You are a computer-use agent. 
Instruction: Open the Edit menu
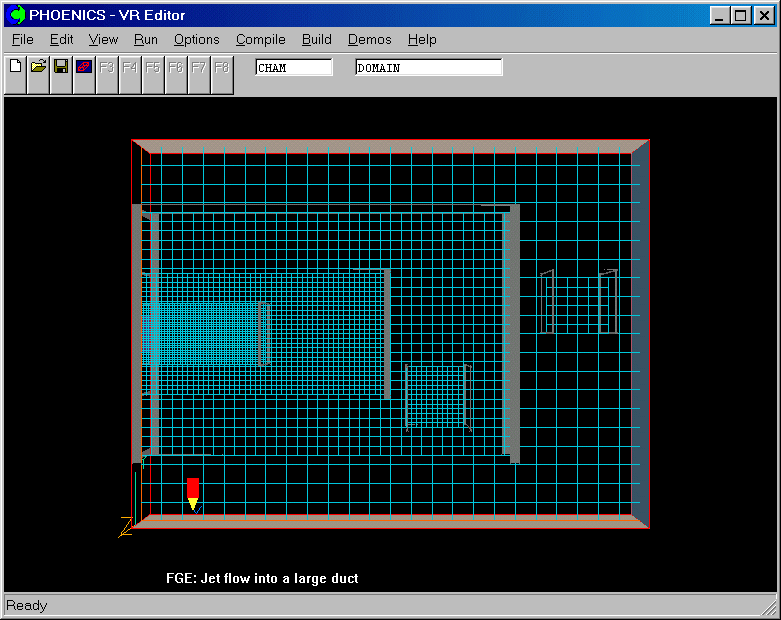pyautogui.click(x=61, y=39)
